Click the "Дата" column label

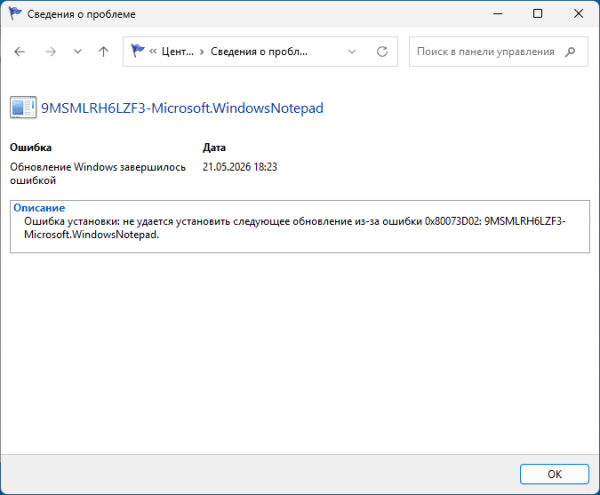214,147
